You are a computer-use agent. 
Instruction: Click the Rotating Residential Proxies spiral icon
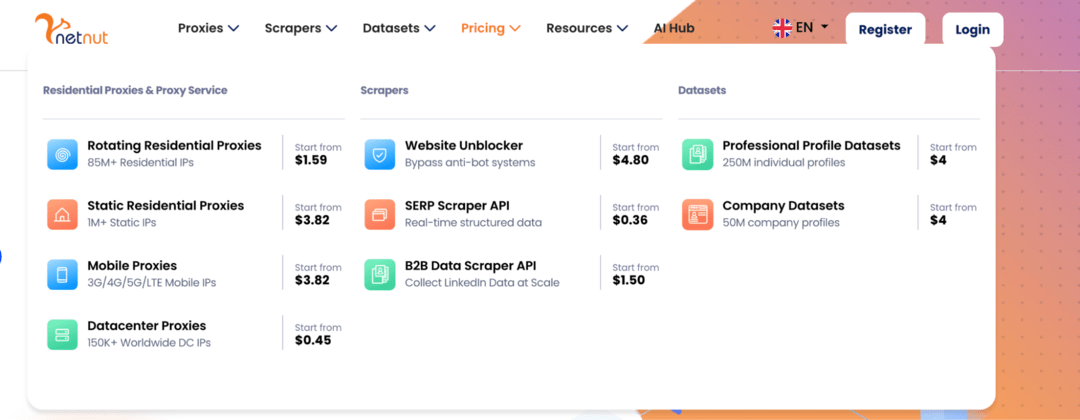pyautogui.click(x=62, y=154)
